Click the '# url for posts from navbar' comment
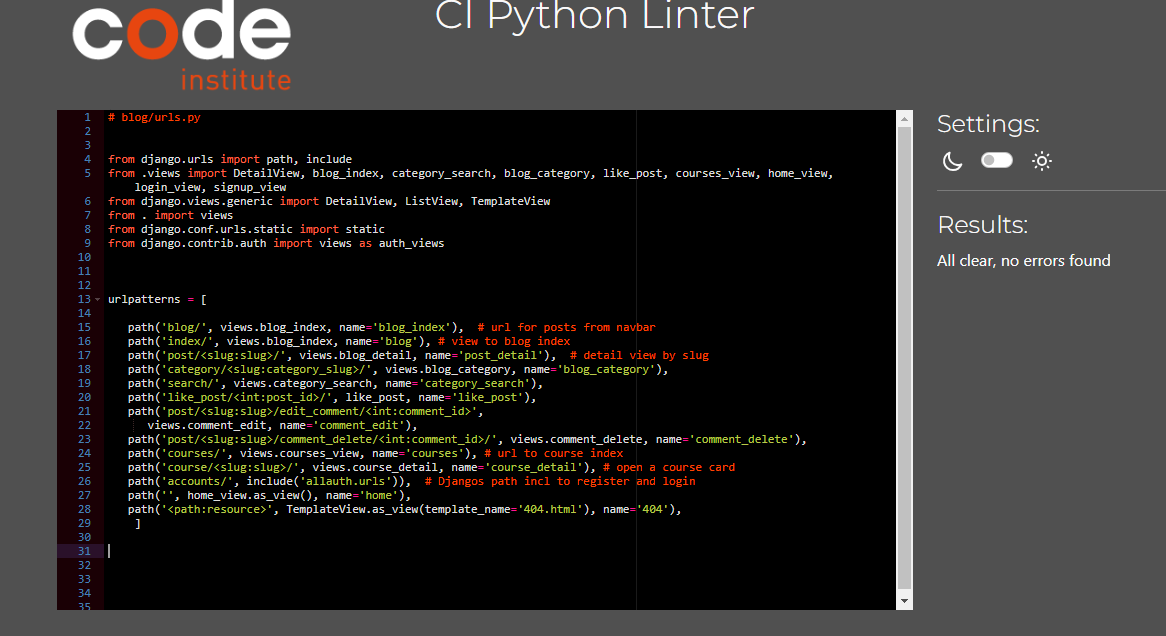This screenshot has width=1166, height=636. tap(567, 327)
